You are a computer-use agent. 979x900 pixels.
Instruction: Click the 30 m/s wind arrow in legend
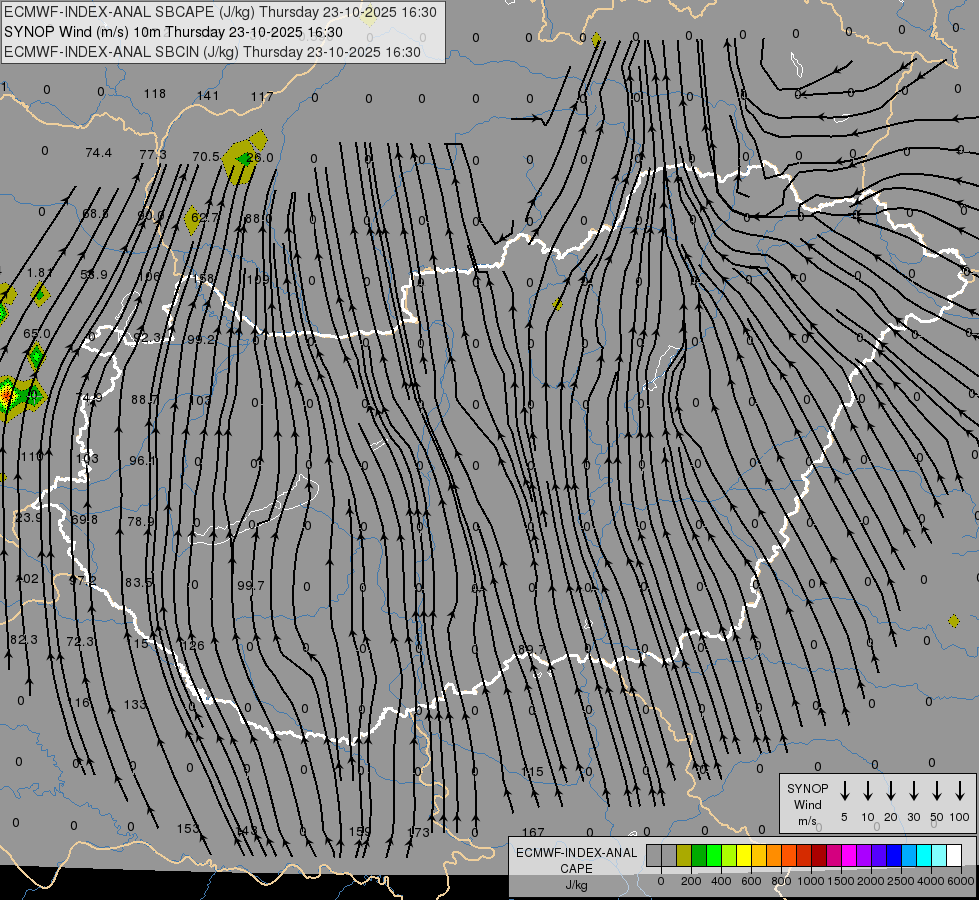pyautogui.click(x=913, y=791)
